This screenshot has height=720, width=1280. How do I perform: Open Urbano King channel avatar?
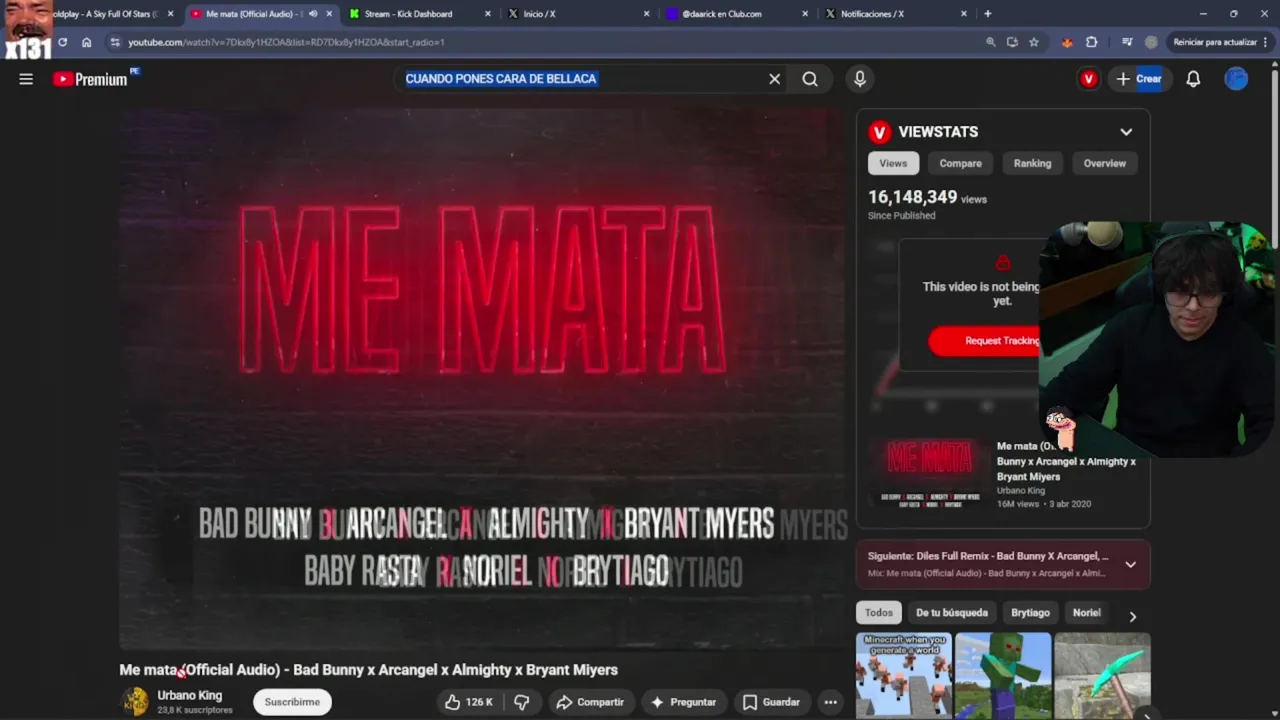tap(134, 702)
